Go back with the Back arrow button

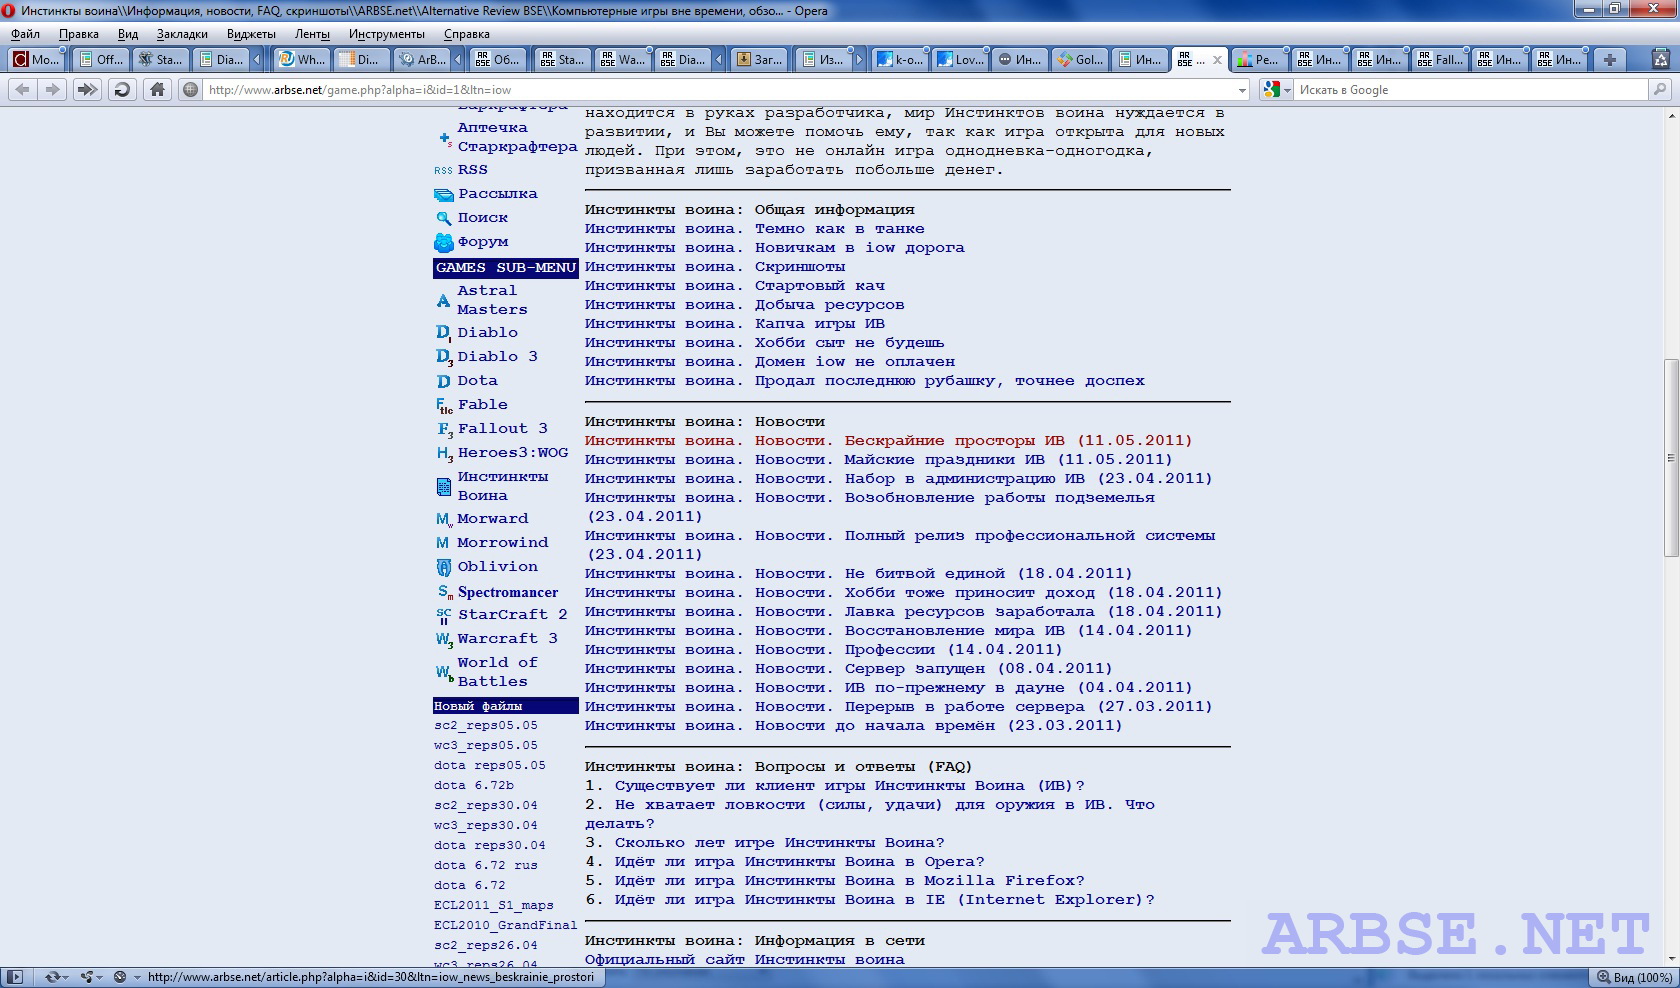(x=22, y=90)
